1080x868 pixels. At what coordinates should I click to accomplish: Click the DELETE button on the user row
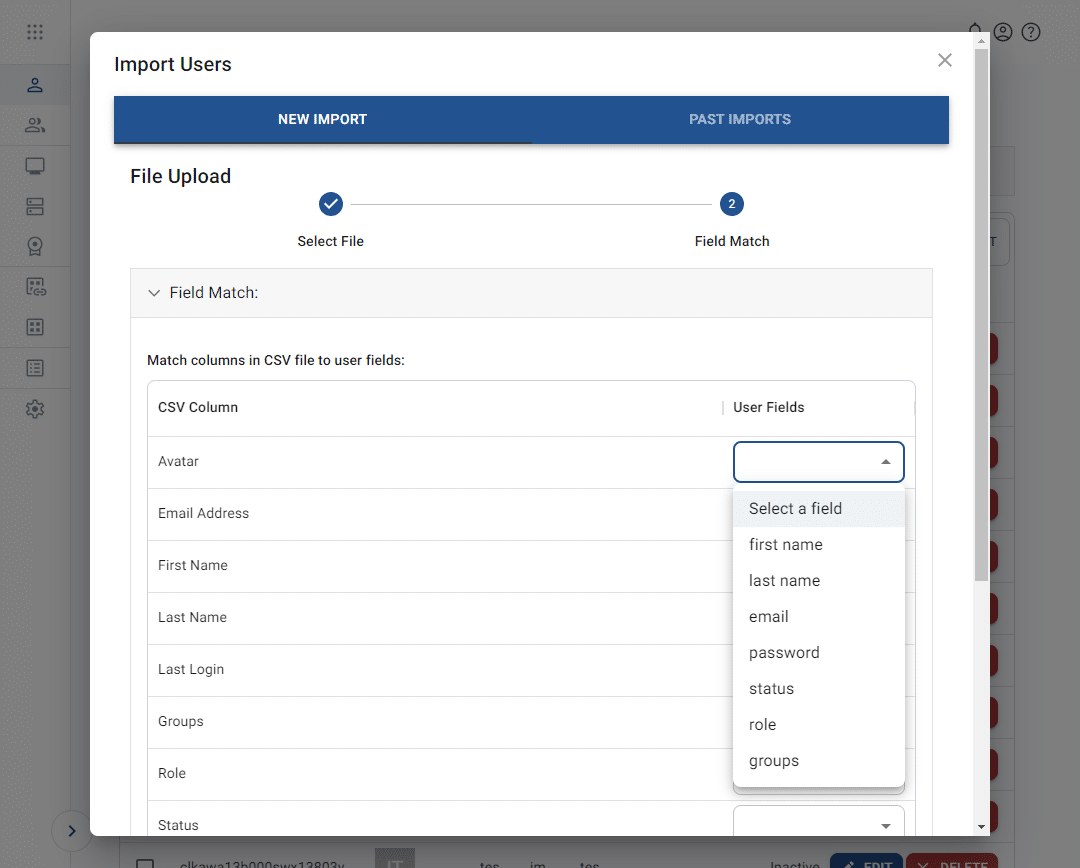(x=951, y=862)
